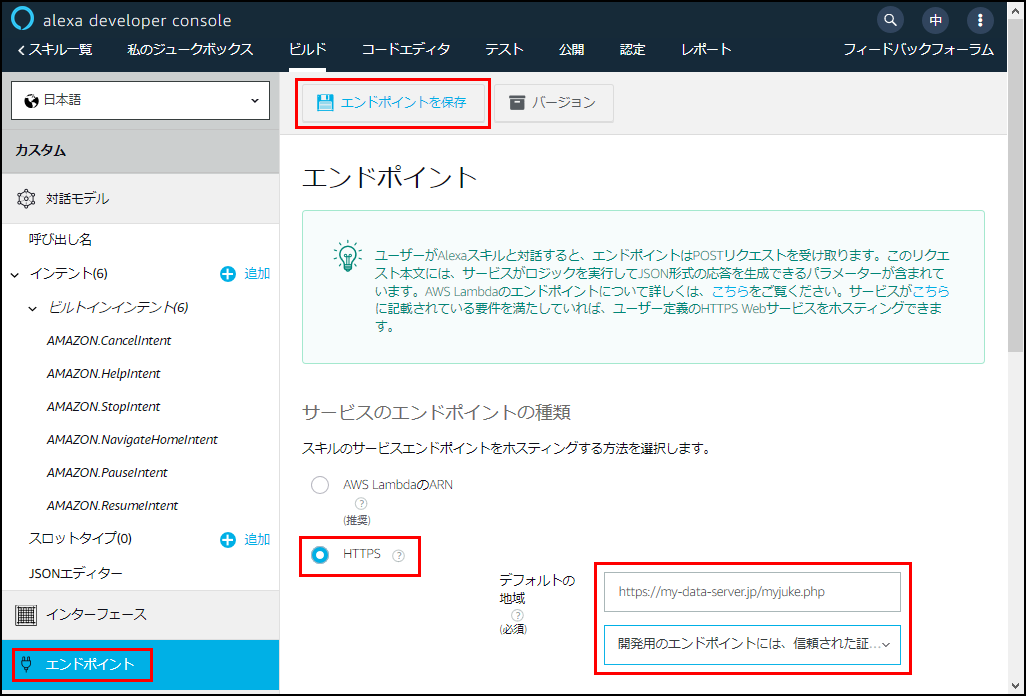Click the lightbulb tip icon
Viewport: 1026px width, 696px height.
pos(347,256)
